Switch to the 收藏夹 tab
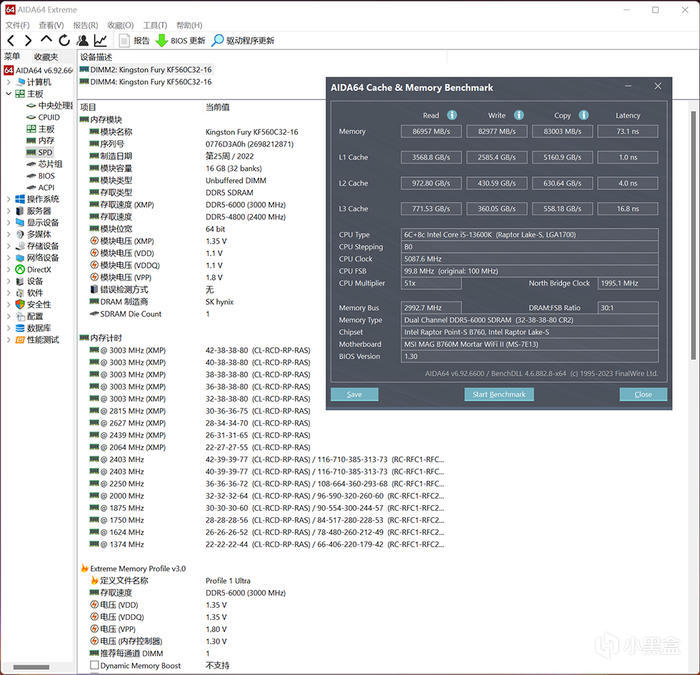The width and height of the screenshot is (700, 675). coord(46,57)
